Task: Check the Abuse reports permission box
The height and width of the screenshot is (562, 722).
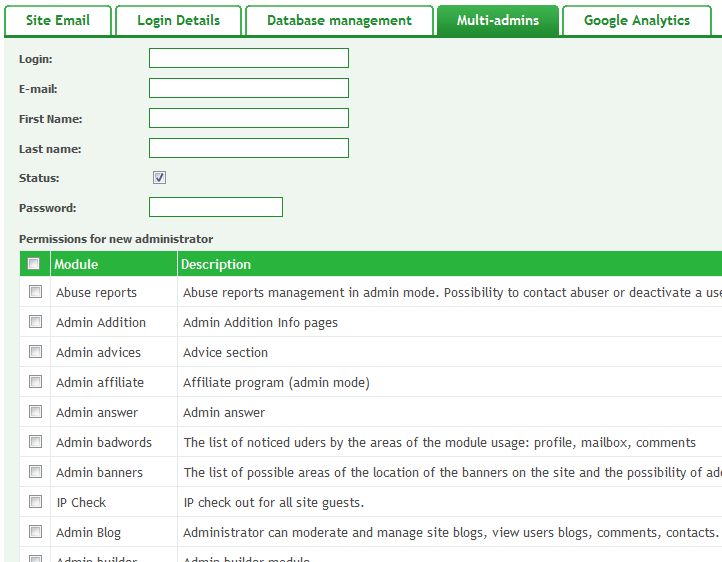Action: tap(35, 292)
